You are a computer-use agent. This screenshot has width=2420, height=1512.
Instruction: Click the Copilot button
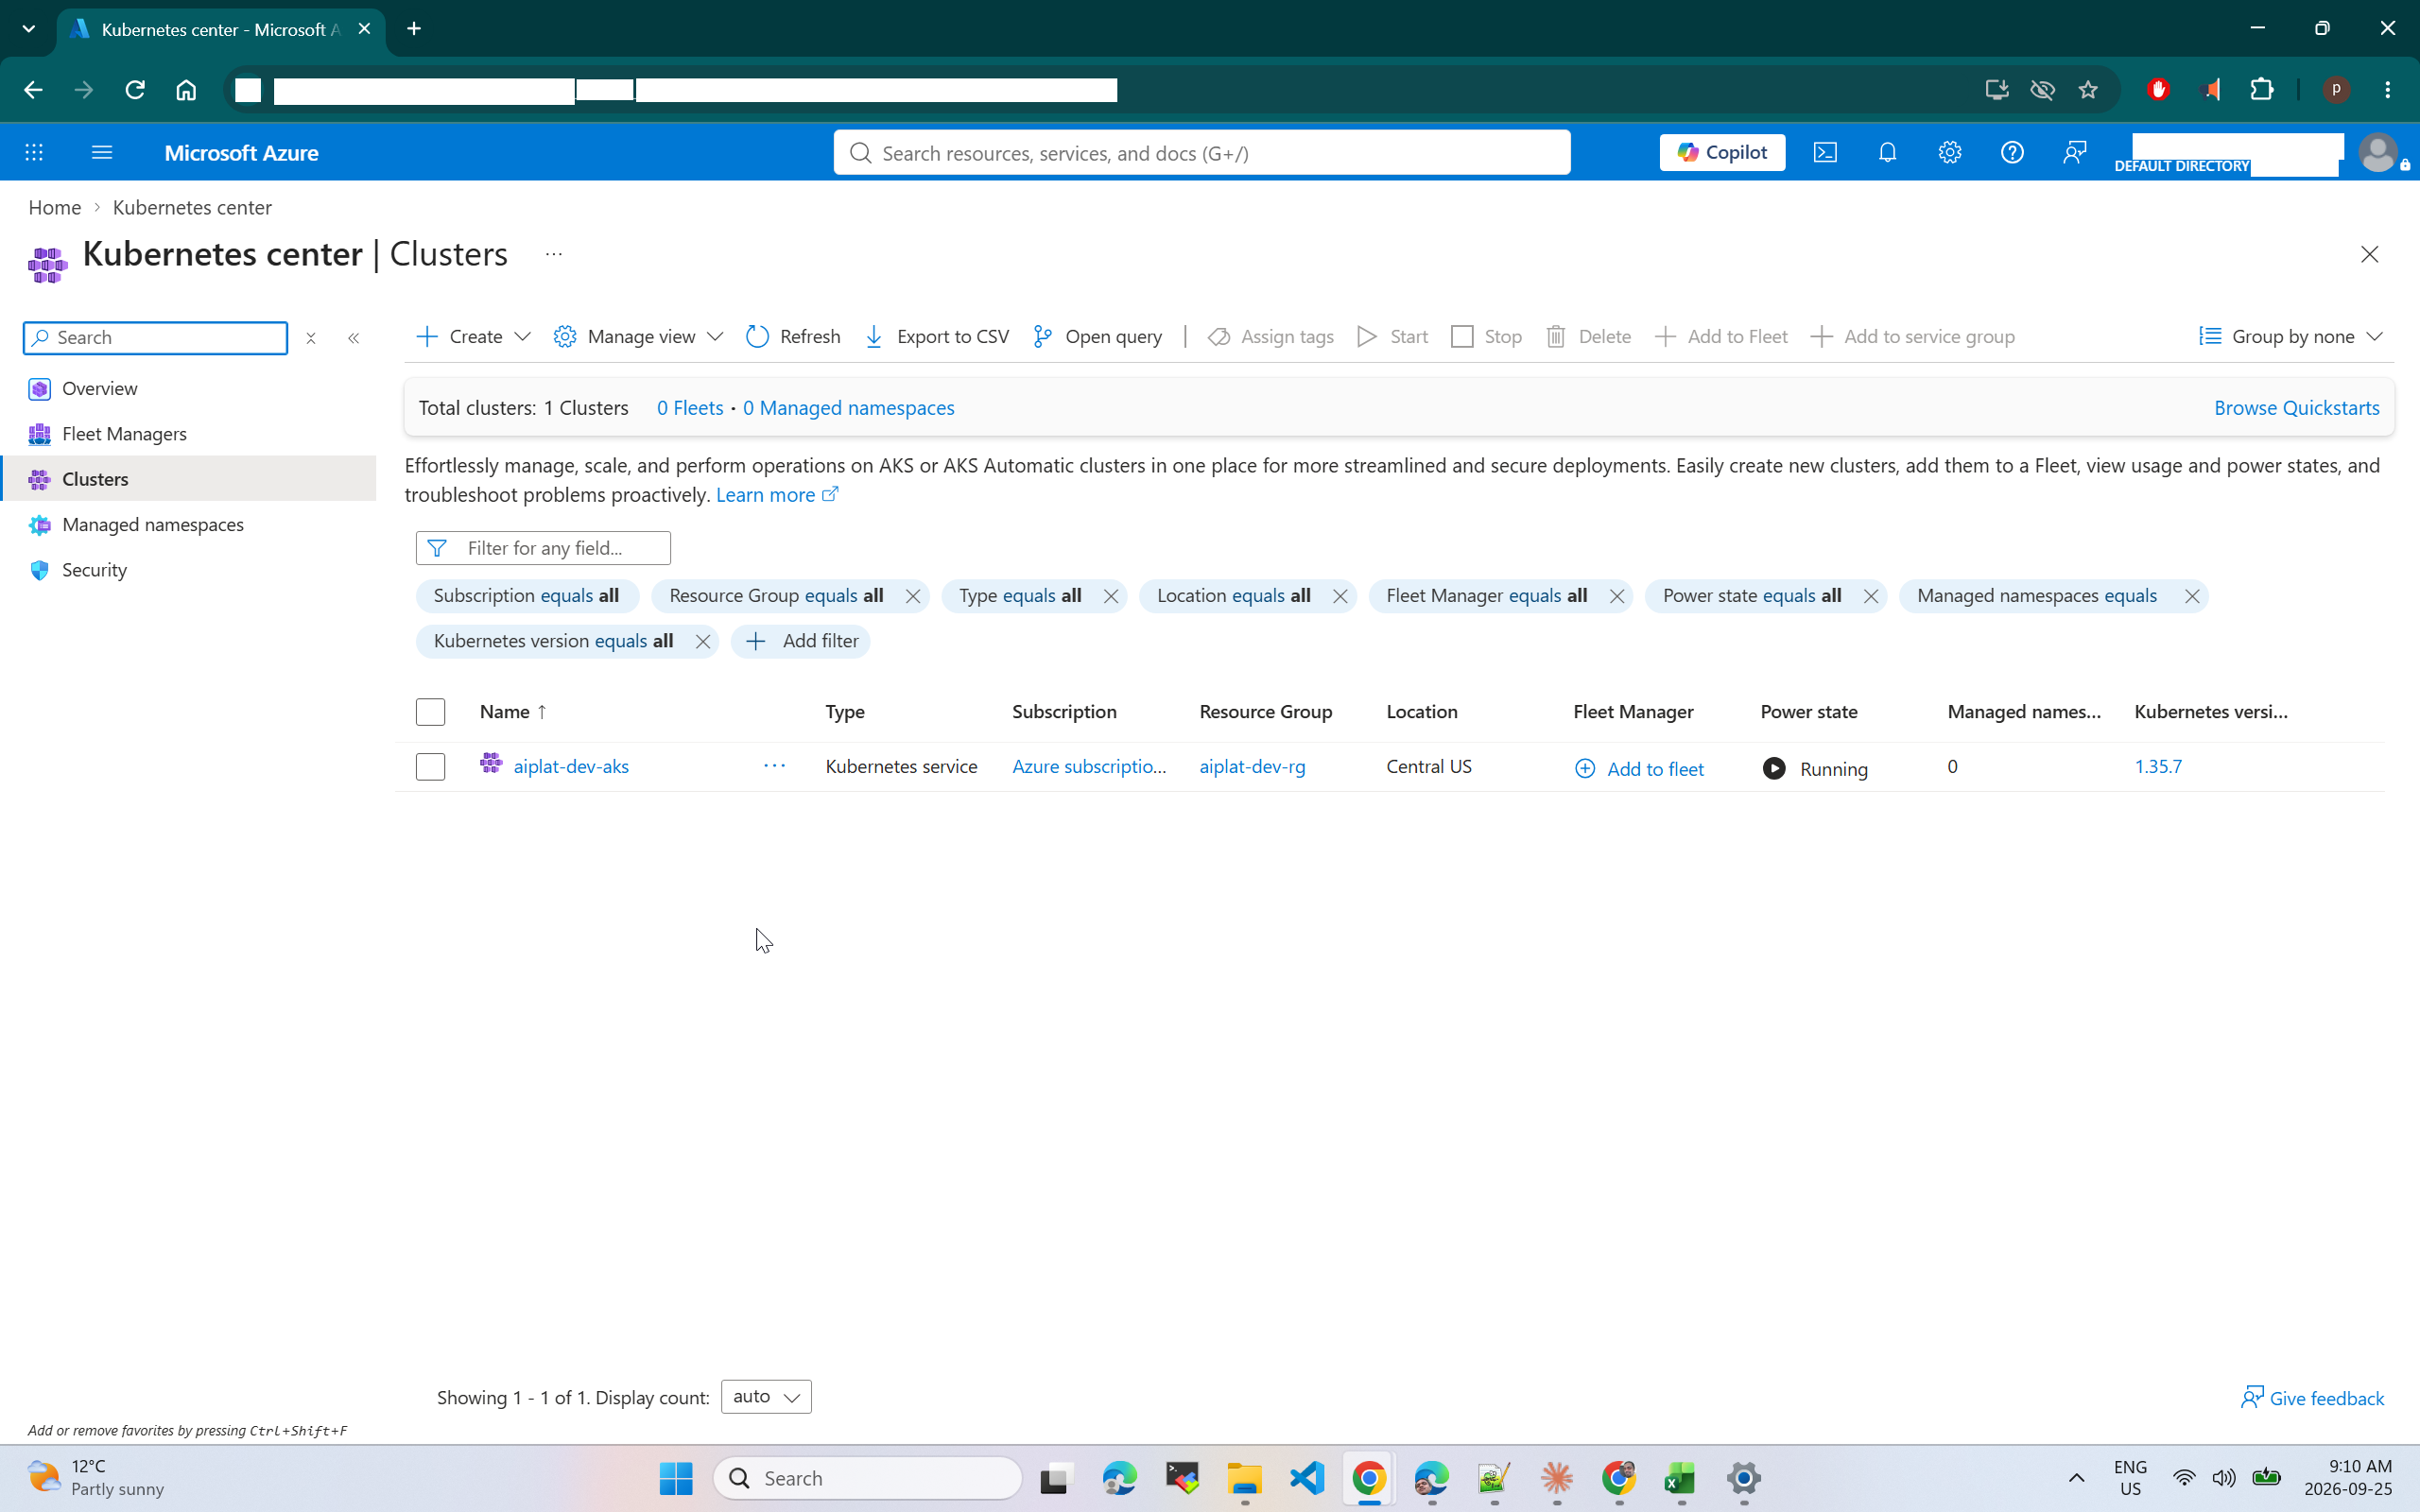[x=1722, y=152]
